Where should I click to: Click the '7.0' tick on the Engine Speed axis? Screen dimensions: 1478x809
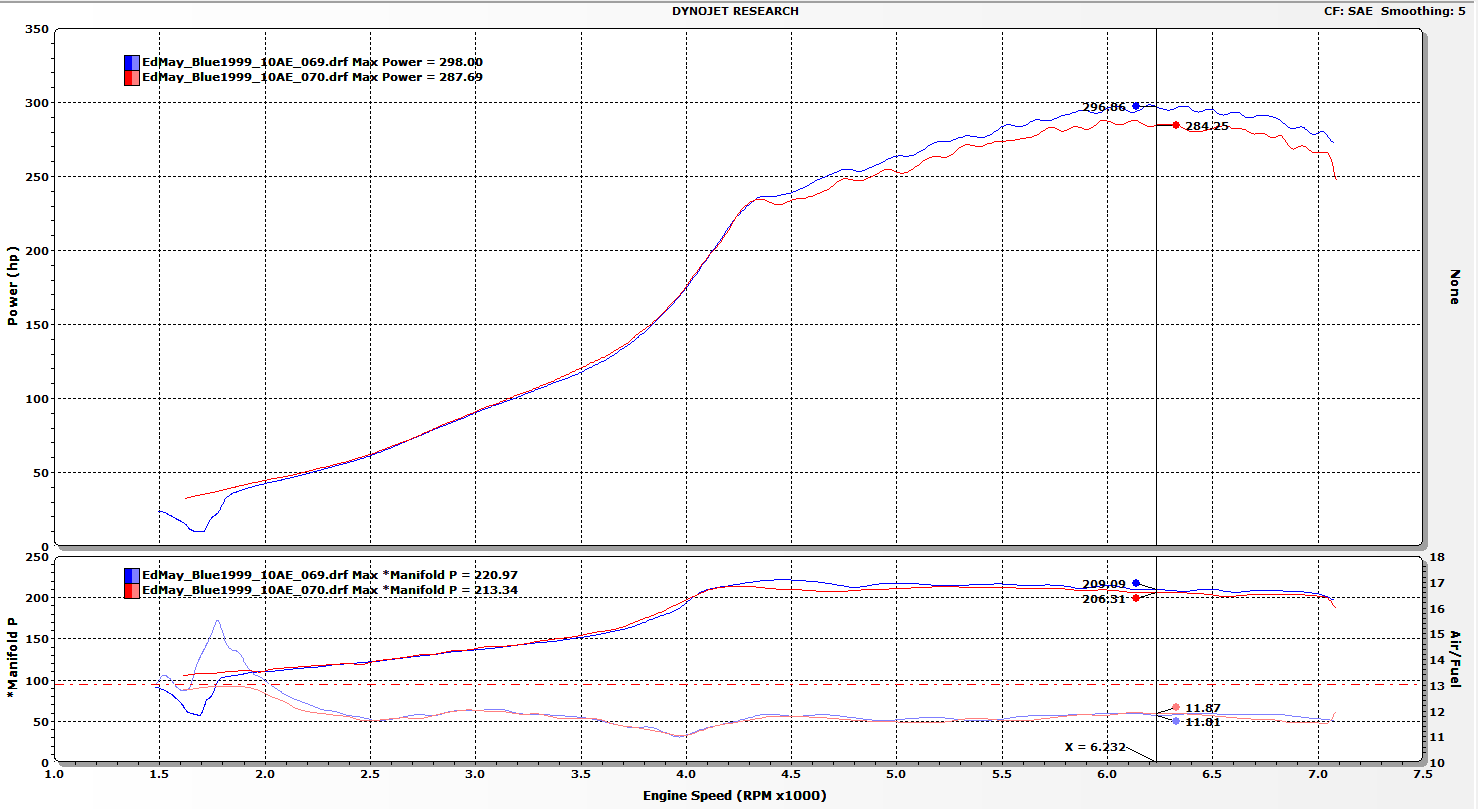[x=1316, y=774]
